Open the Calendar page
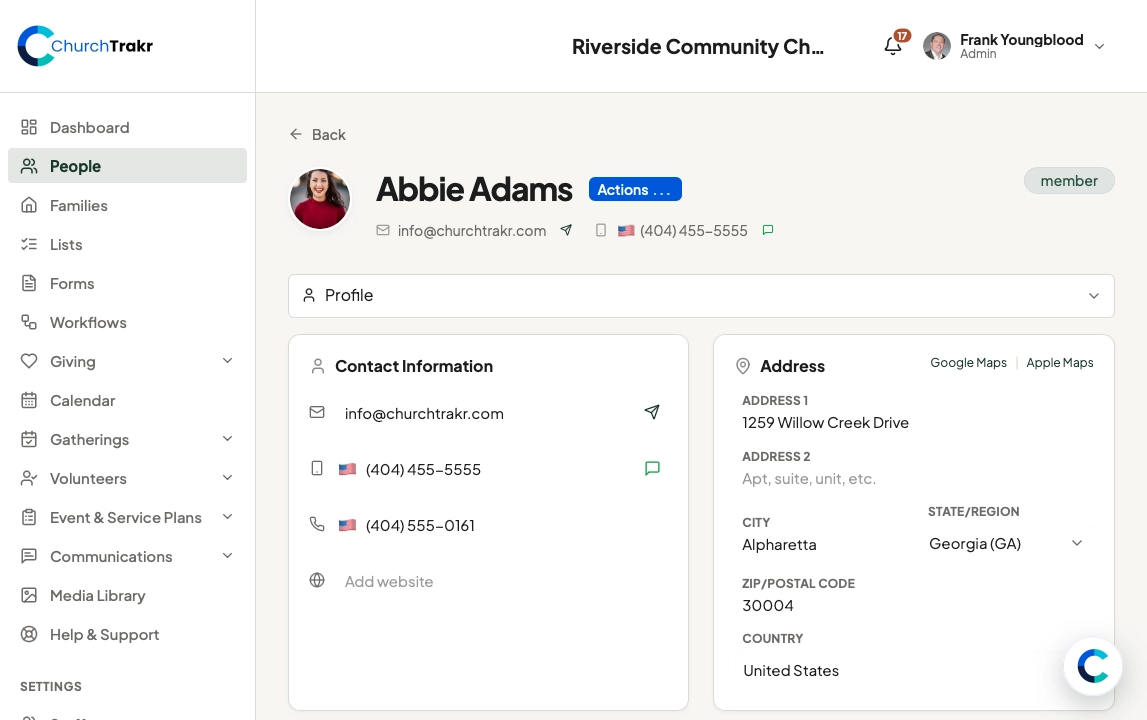 tap(127, 400)
